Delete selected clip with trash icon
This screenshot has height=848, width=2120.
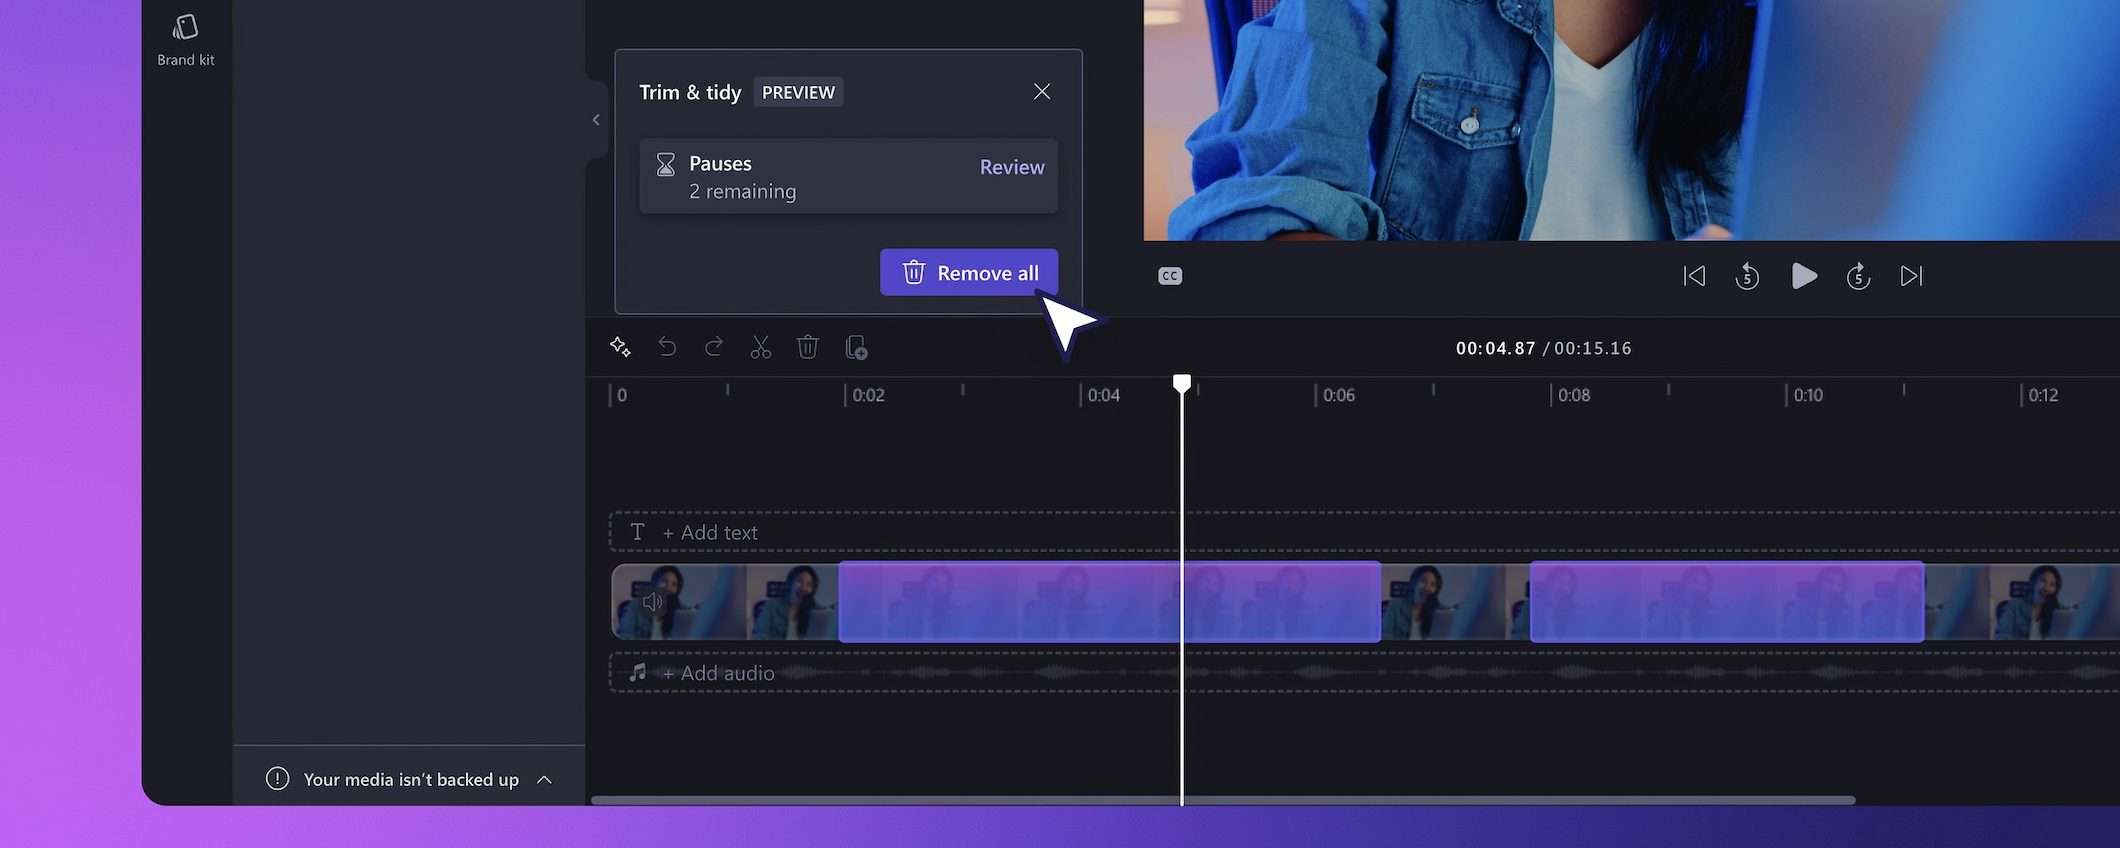(808, 347)
